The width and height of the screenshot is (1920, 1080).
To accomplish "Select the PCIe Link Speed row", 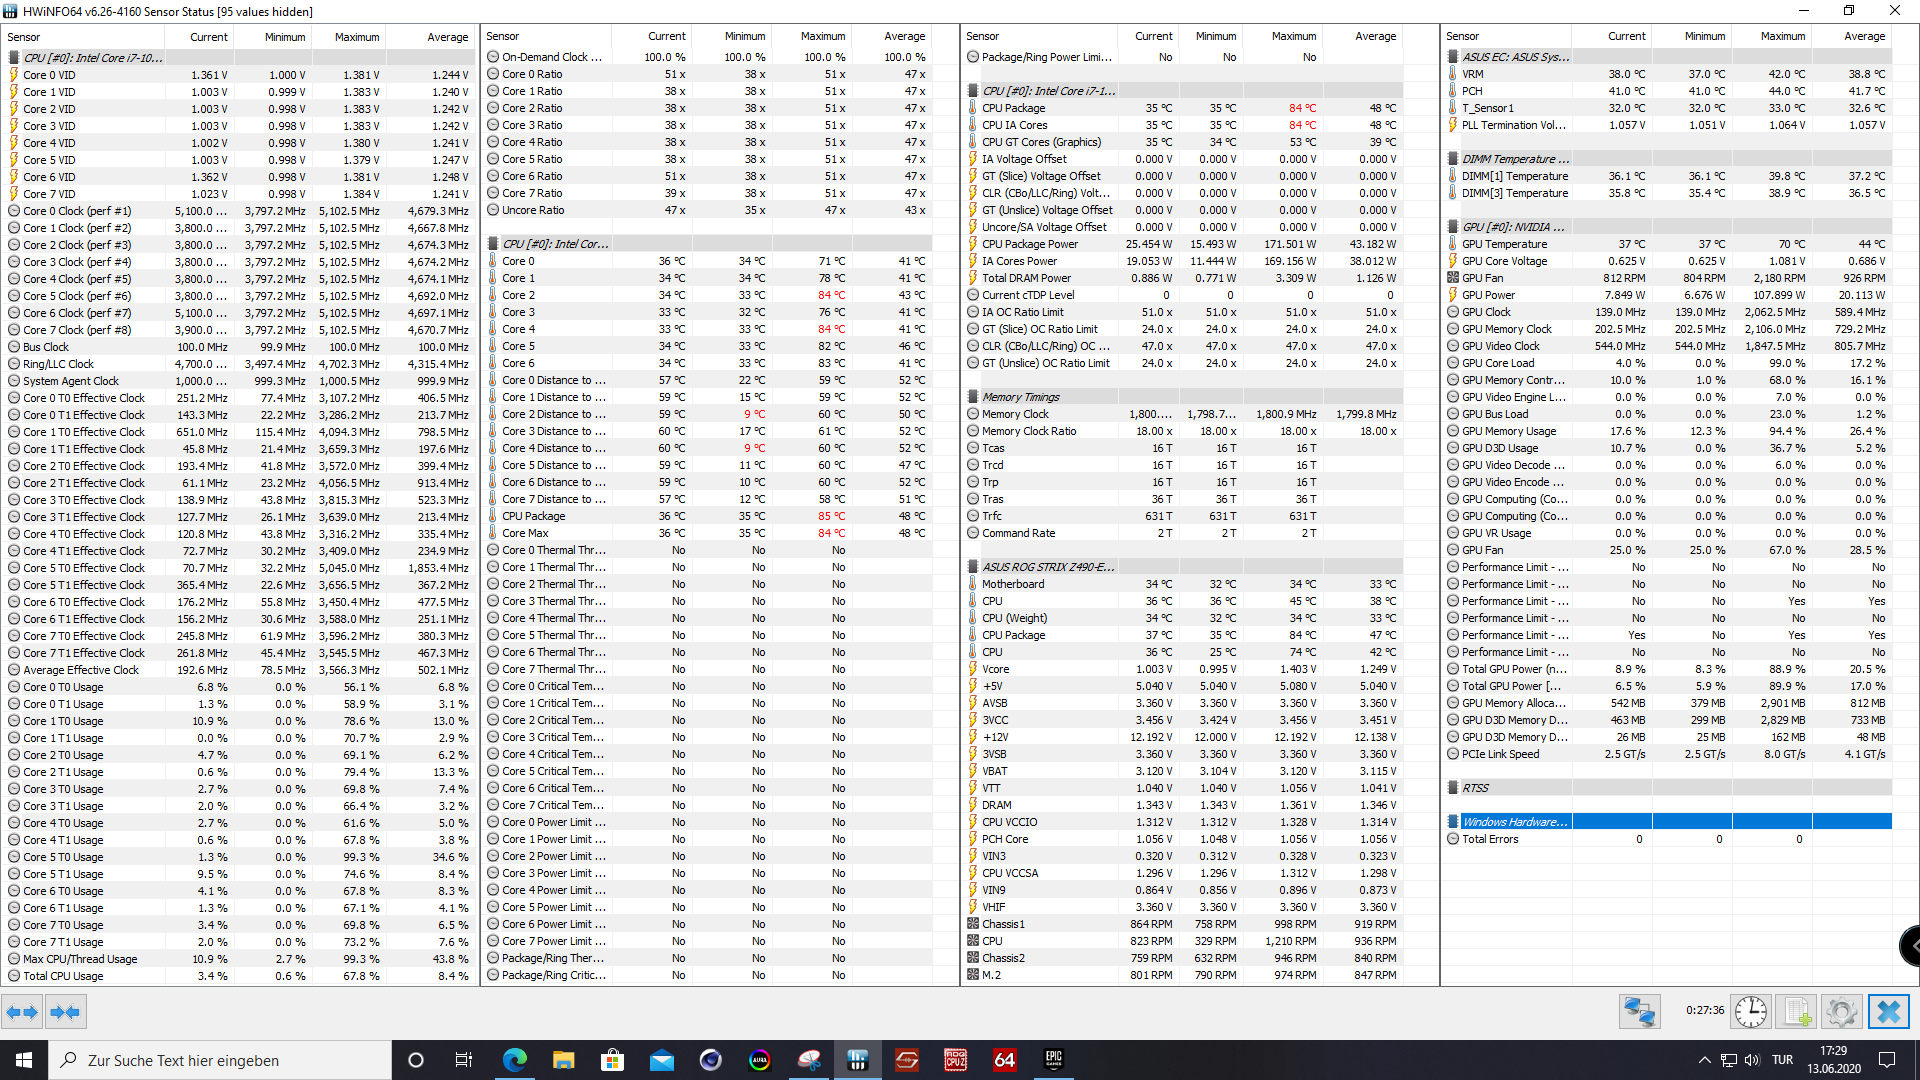I will (x=1668, y=754).
